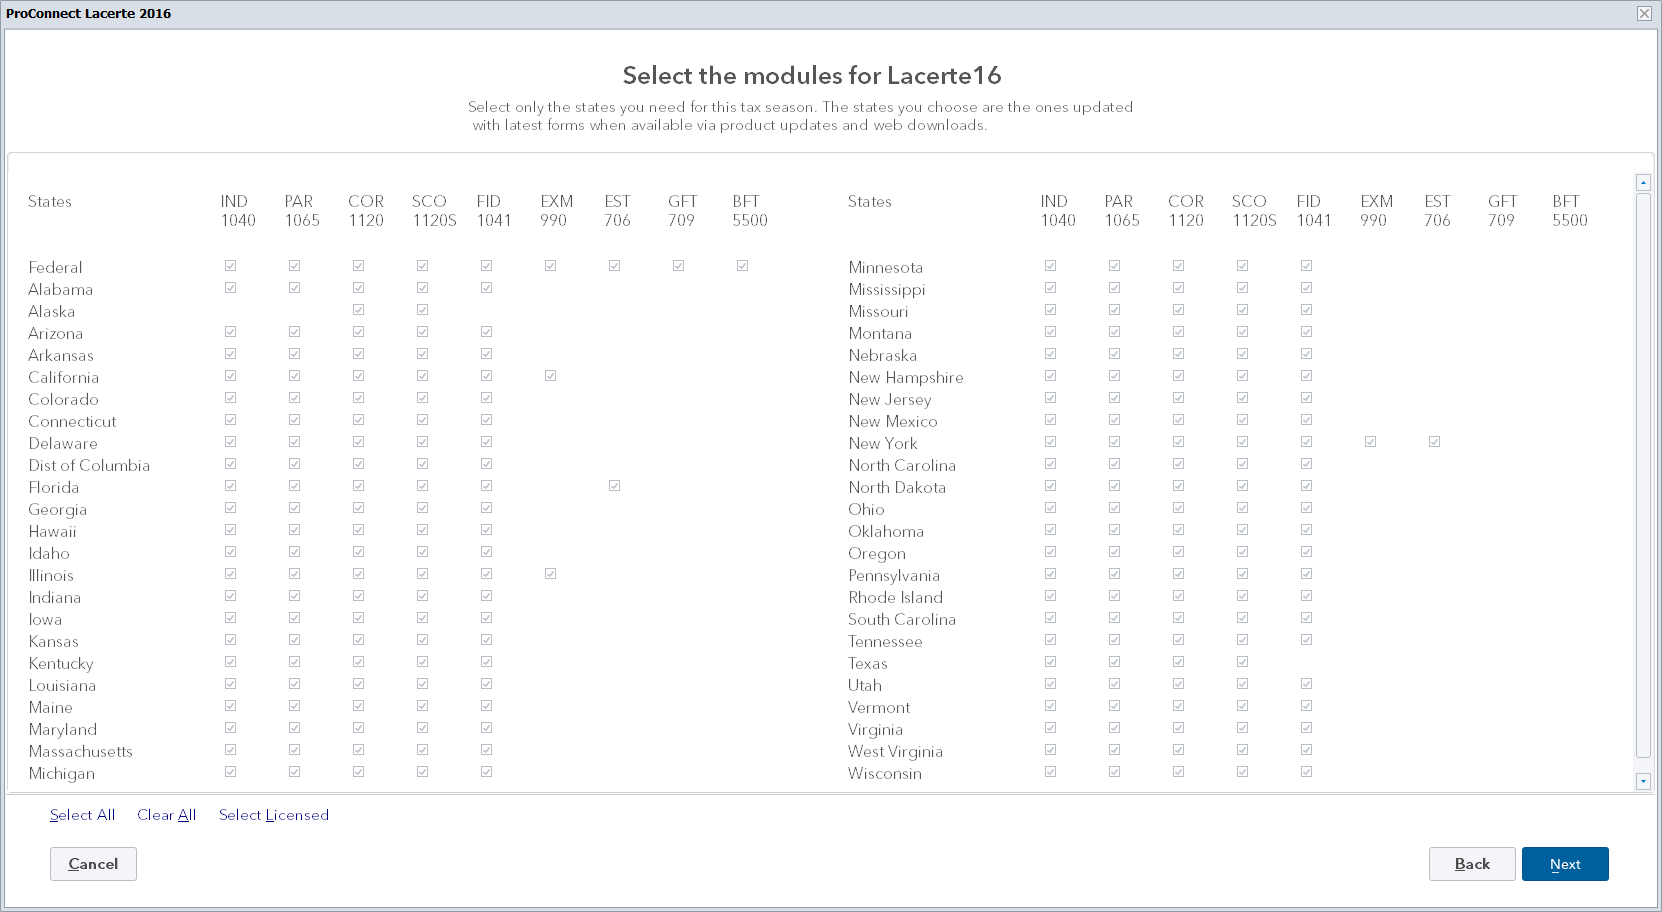Screen dimensions: 1662x912
Task: Toggle Montana PAR 1065 checkbox
Action: pos(1115,332)
